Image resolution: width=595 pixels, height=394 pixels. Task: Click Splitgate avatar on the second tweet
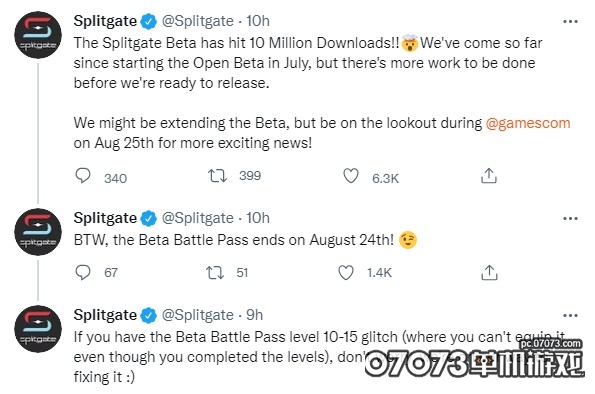click(38, 232)
